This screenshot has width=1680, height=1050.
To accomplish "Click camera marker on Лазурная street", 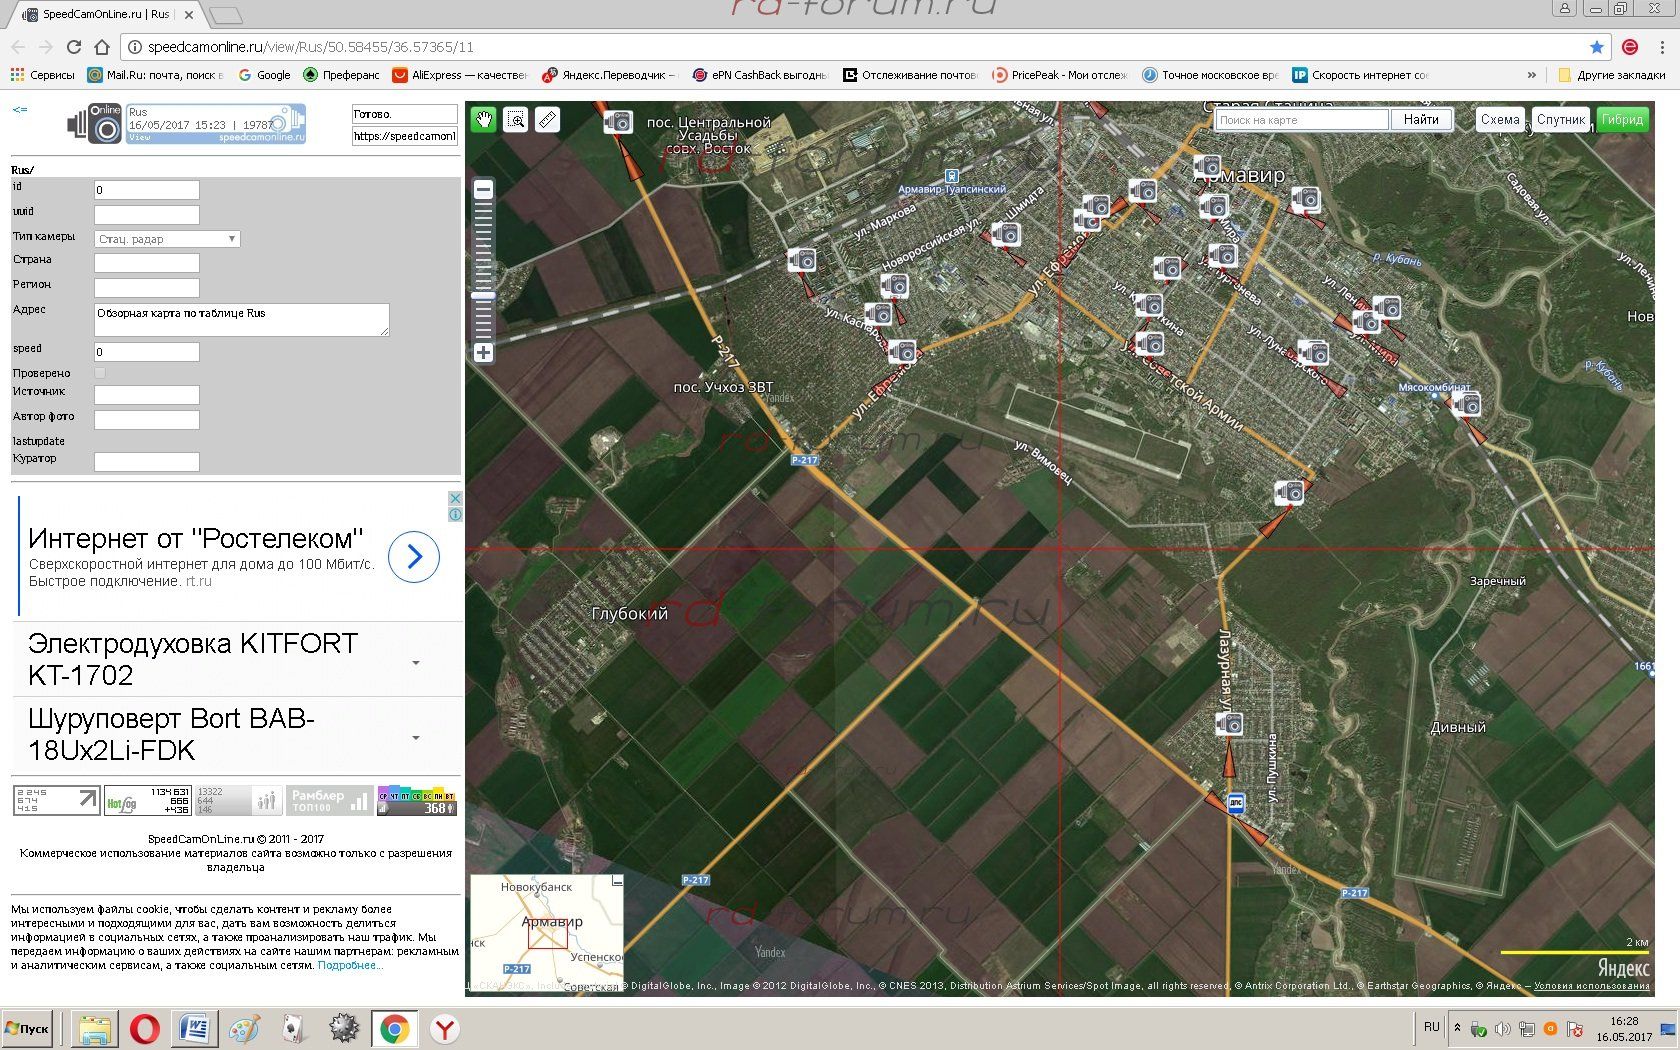I will point(1229,723).
